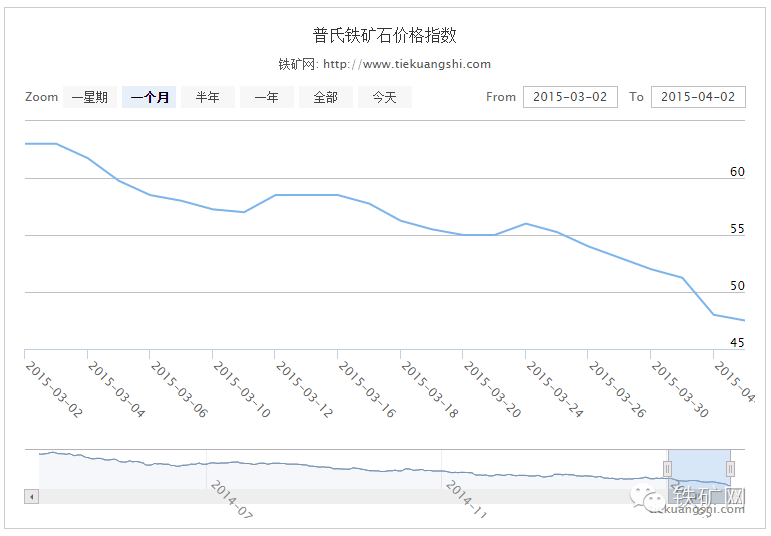
Task: Click the 2015-03-16 x-axis label
Action: pos(366,389)
